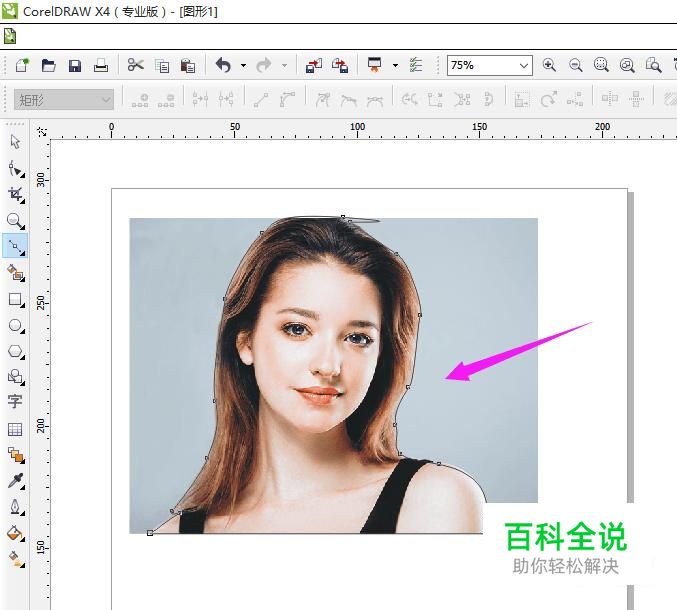Select the Interactive Blend tool
Image resolution: width=677 pixels, height=610 pixels.
16,455
